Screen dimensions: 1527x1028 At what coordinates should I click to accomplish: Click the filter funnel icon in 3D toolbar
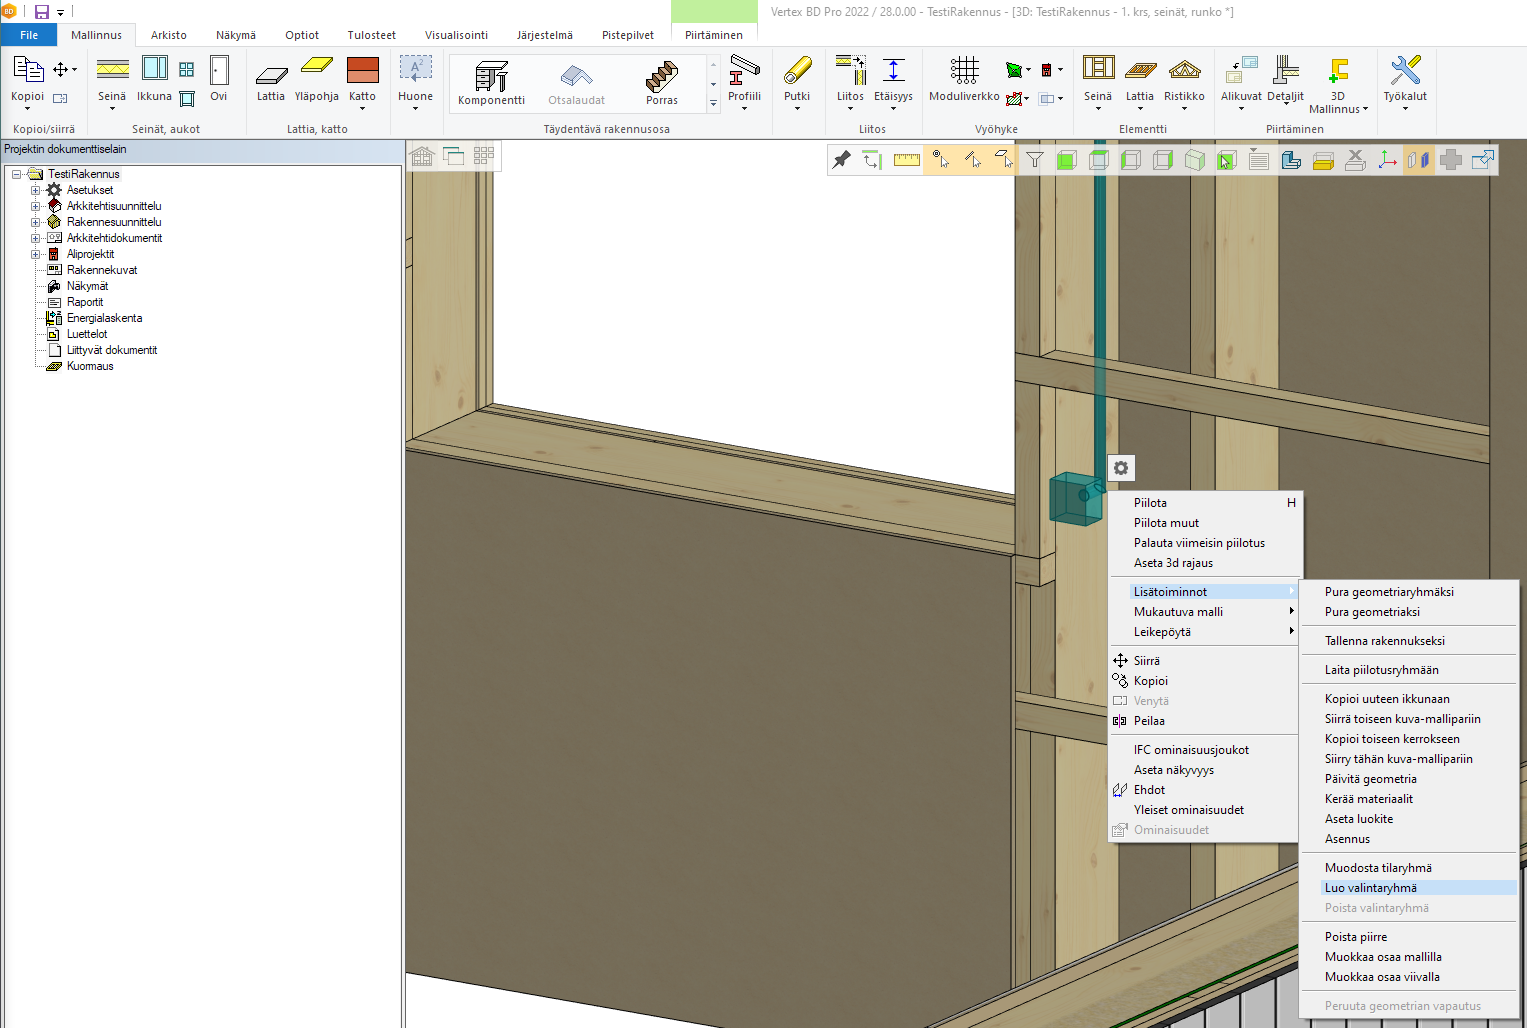[1035, 160]
